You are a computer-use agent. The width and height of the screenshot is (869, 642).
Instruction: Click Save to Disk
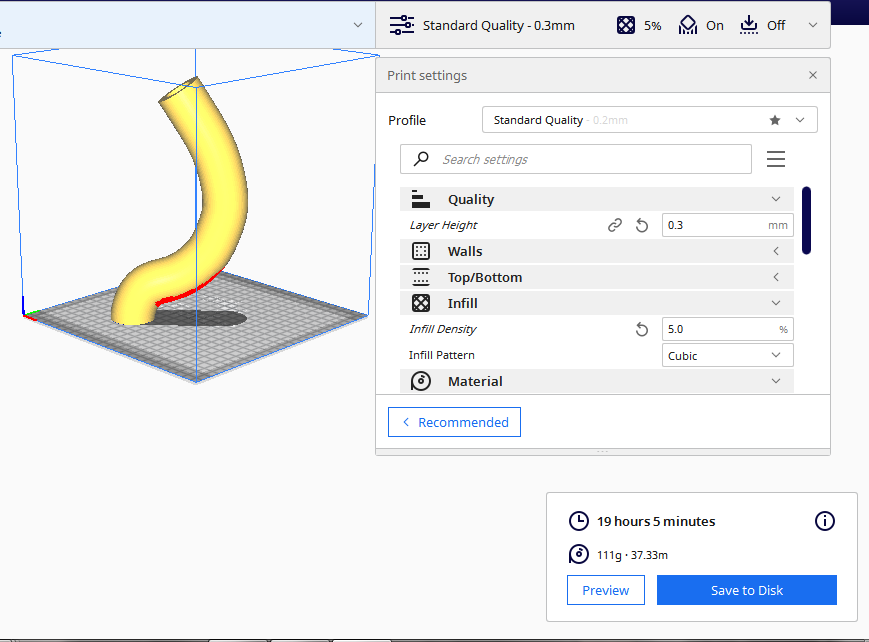click(x=747, y=590)
